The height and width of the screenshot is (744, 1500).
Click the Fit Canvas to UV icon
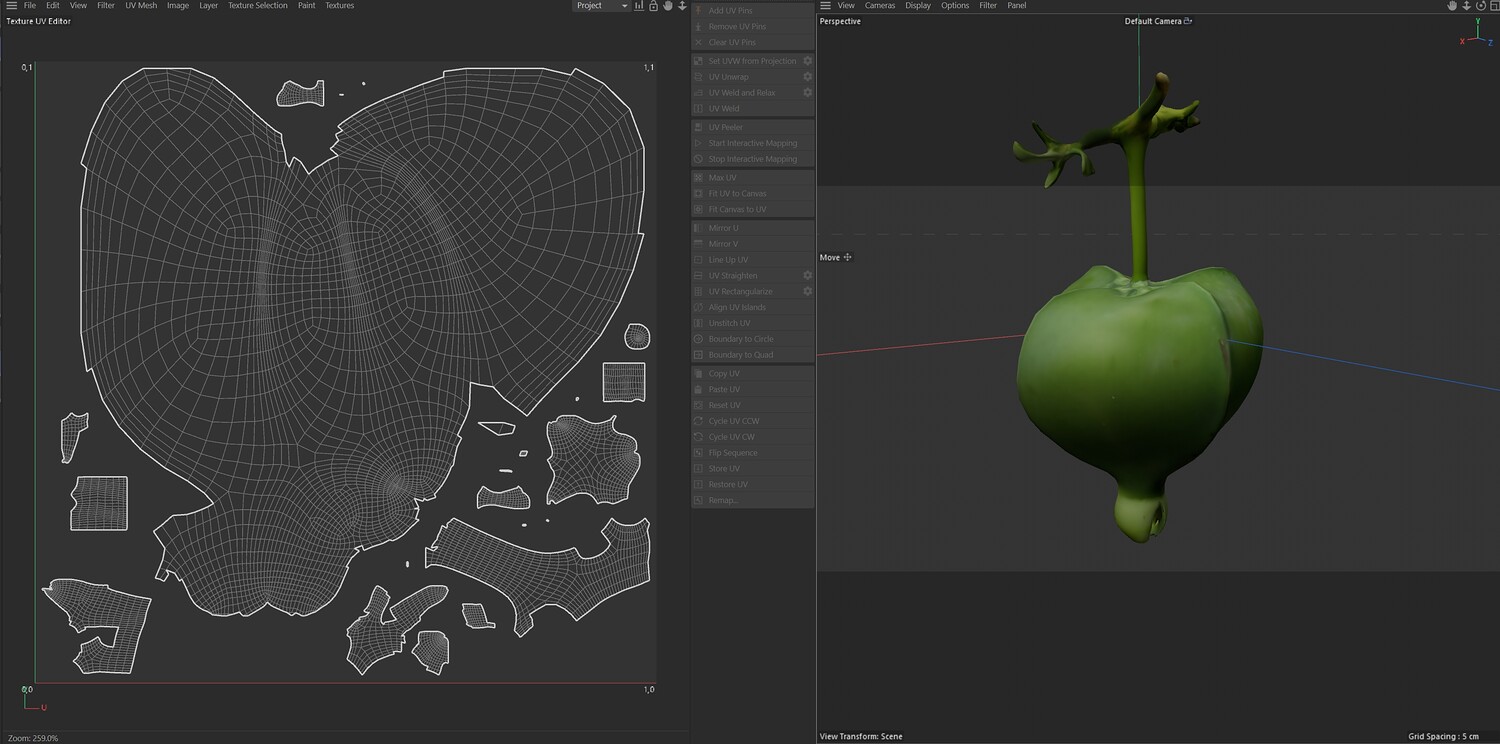(x=698, y=210)
